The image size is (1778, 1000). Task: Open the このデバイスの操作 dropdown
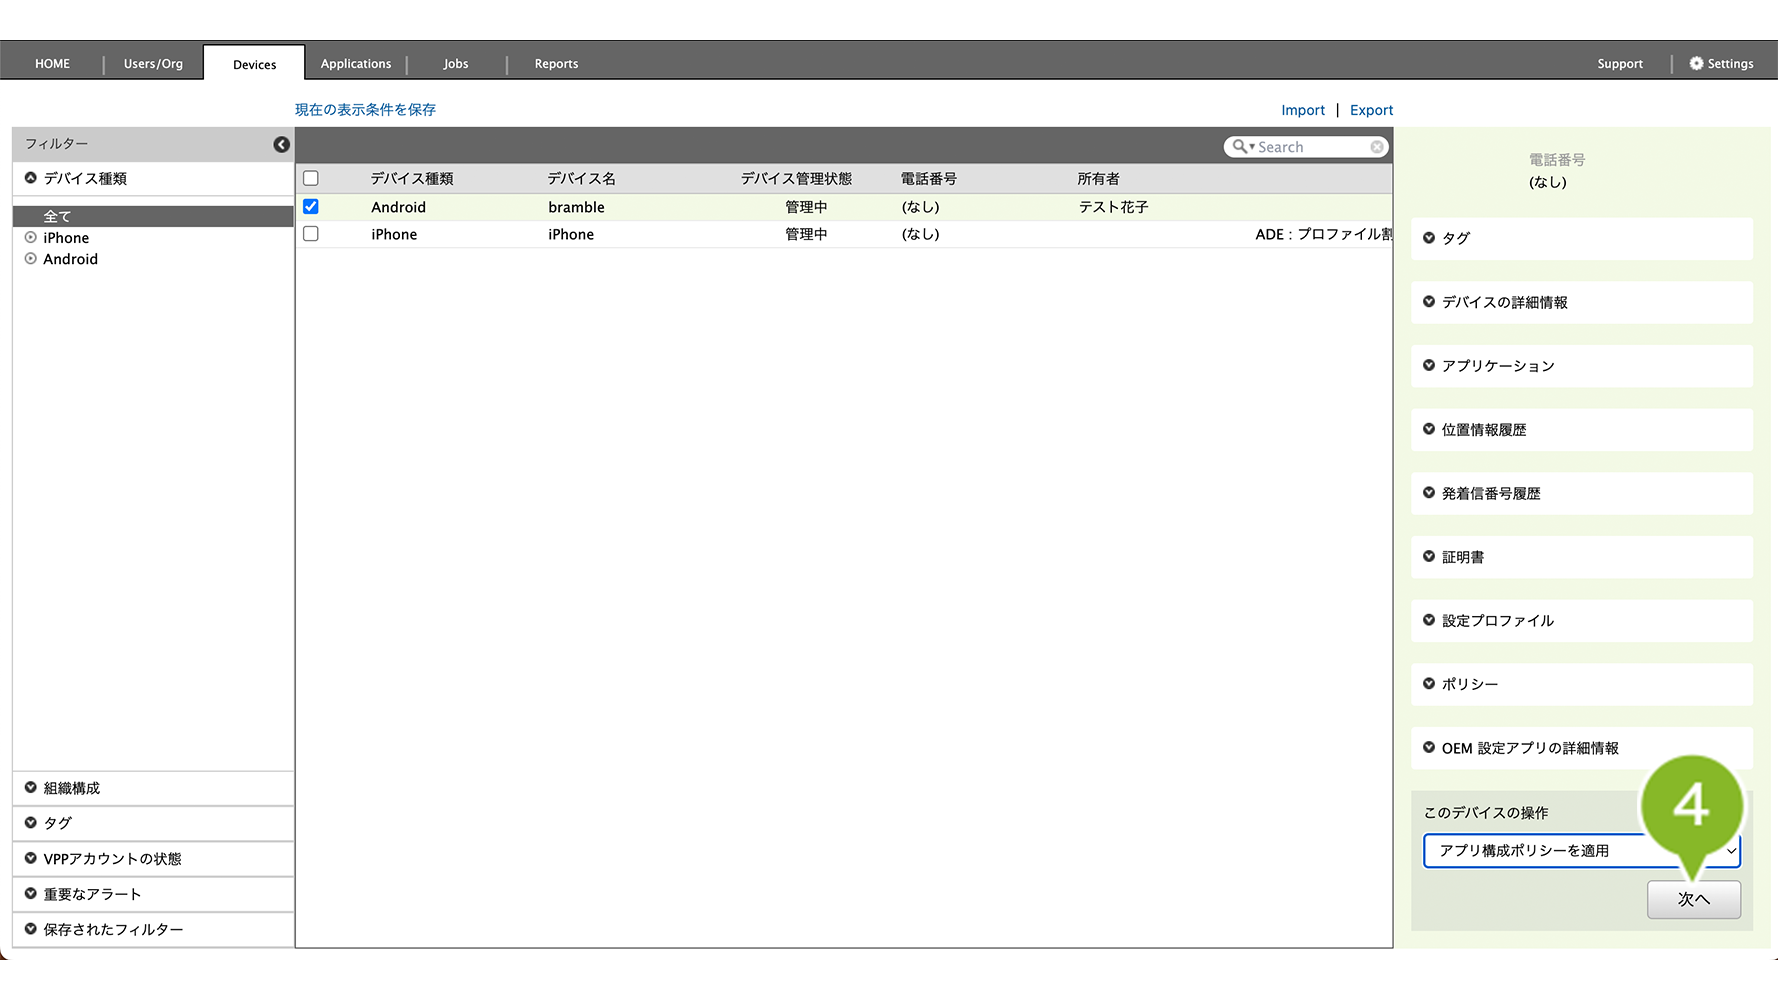click(x=1581, y=851)
